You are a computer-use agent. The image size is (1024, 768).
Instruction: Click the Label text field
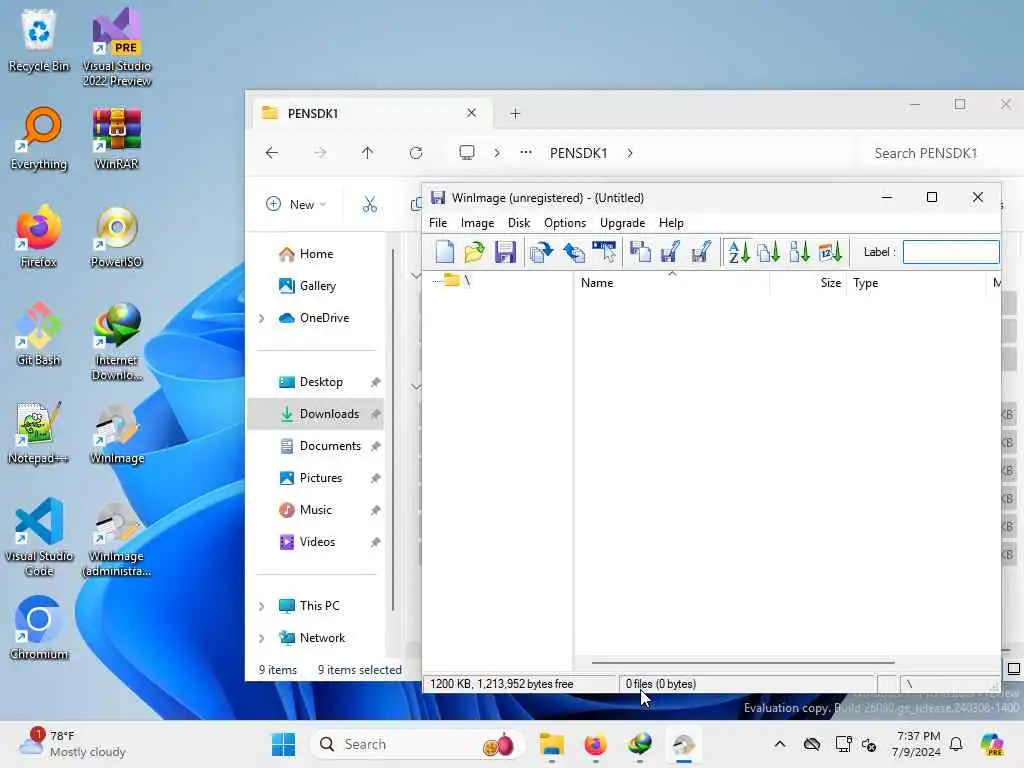pyautogui.click(x=951, y=252)
